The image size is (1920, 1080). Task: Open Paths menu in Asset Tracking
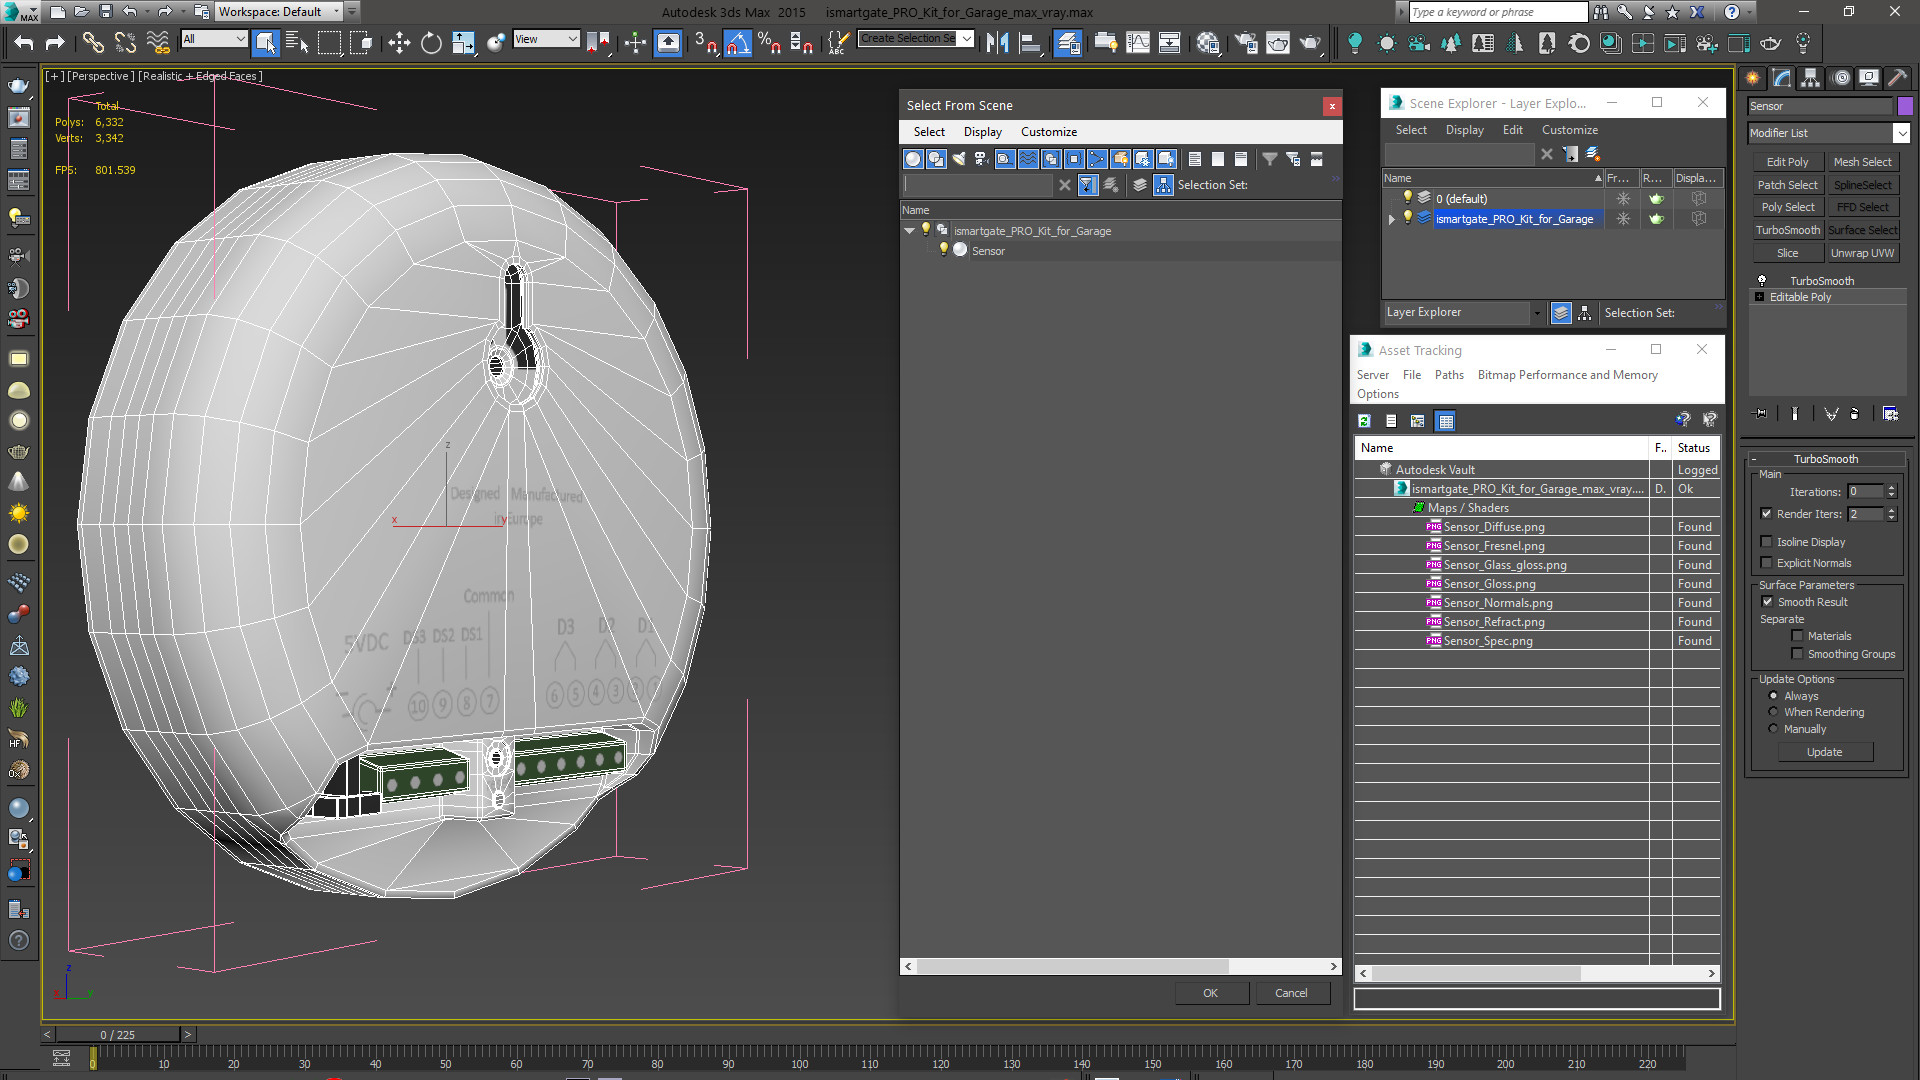click(1448, 375)
